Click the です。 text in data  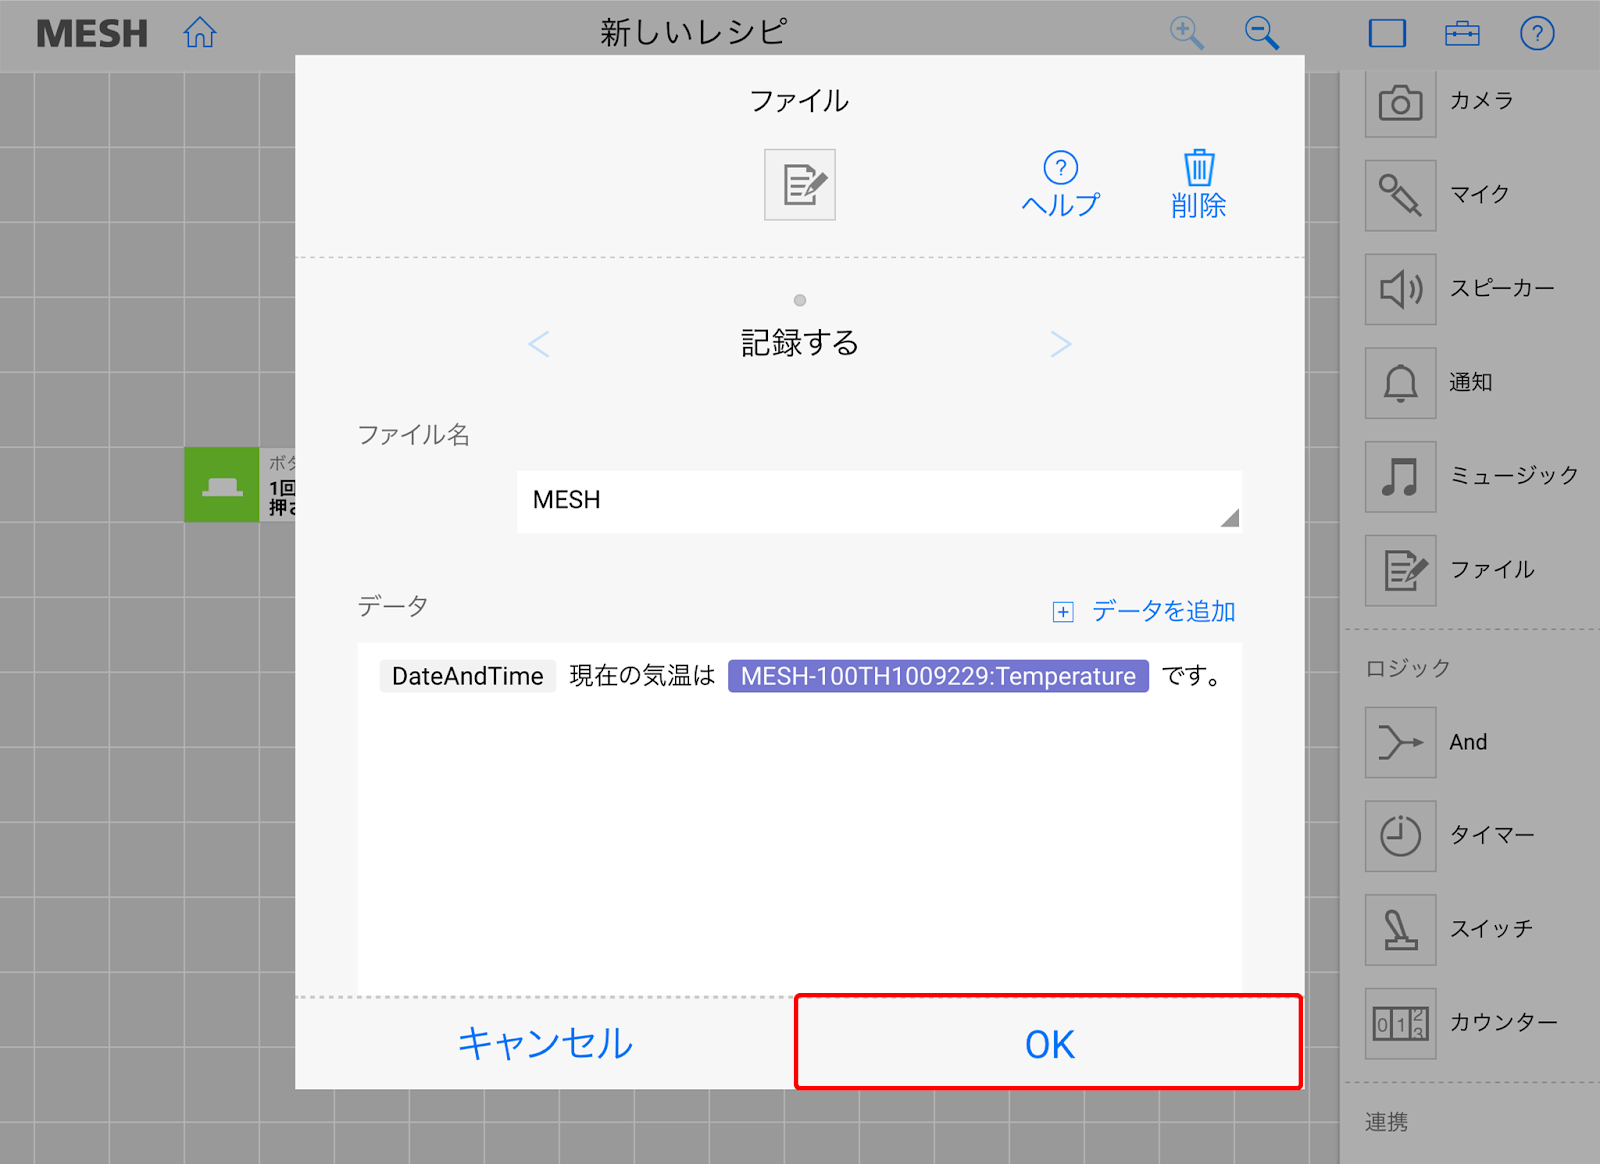(1191, 676)
